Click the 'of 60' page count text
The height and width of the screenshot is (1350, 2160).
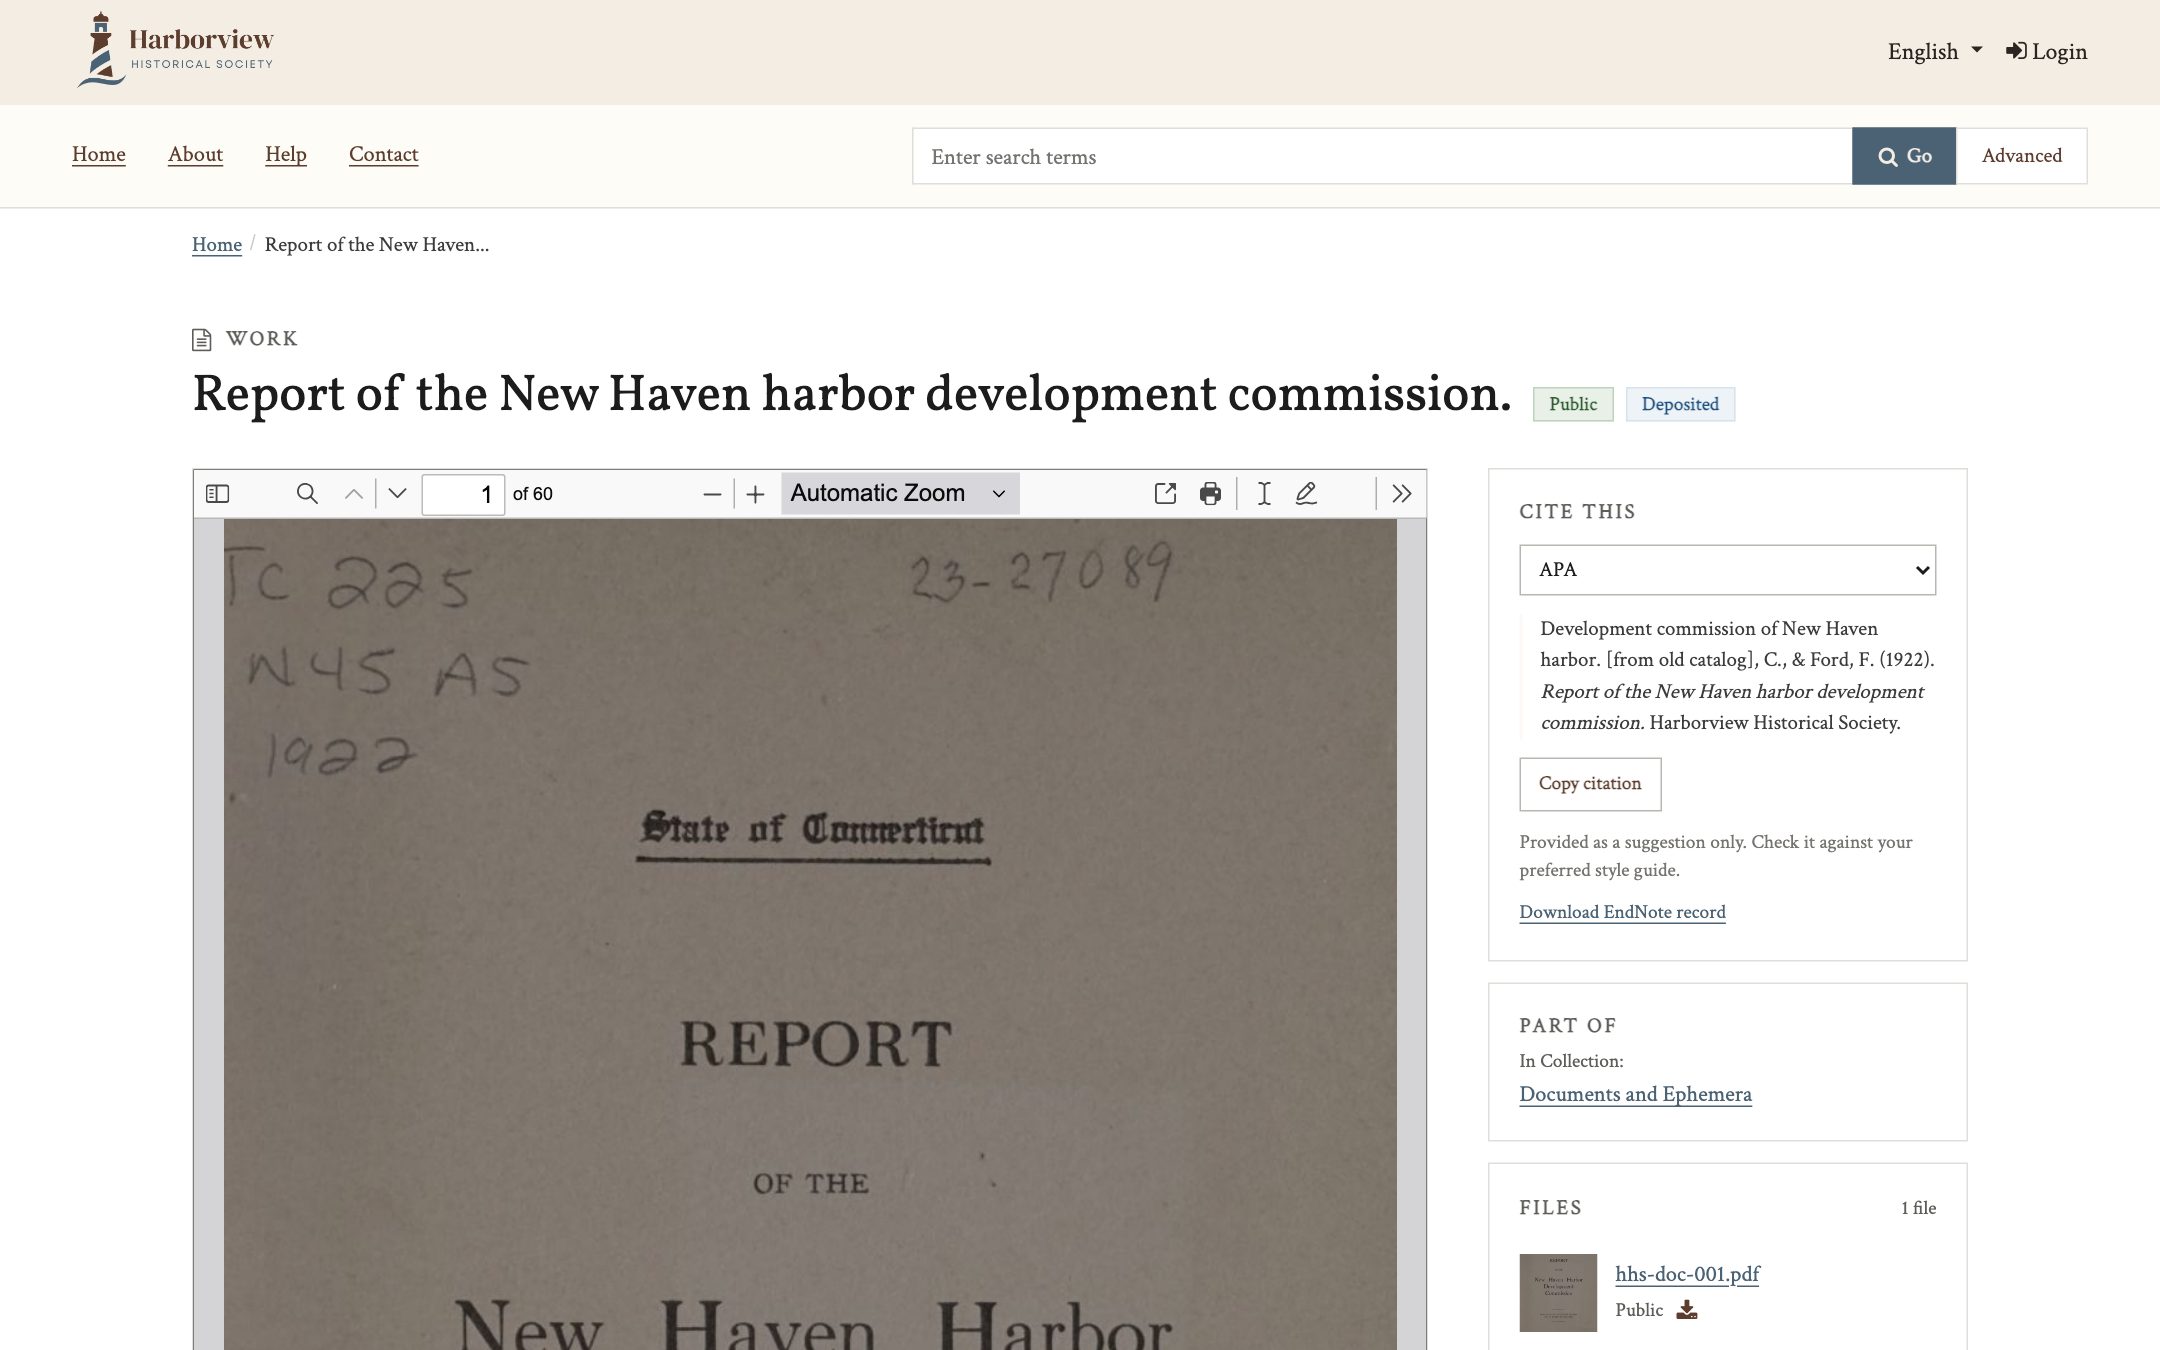[x=533, y=494]
